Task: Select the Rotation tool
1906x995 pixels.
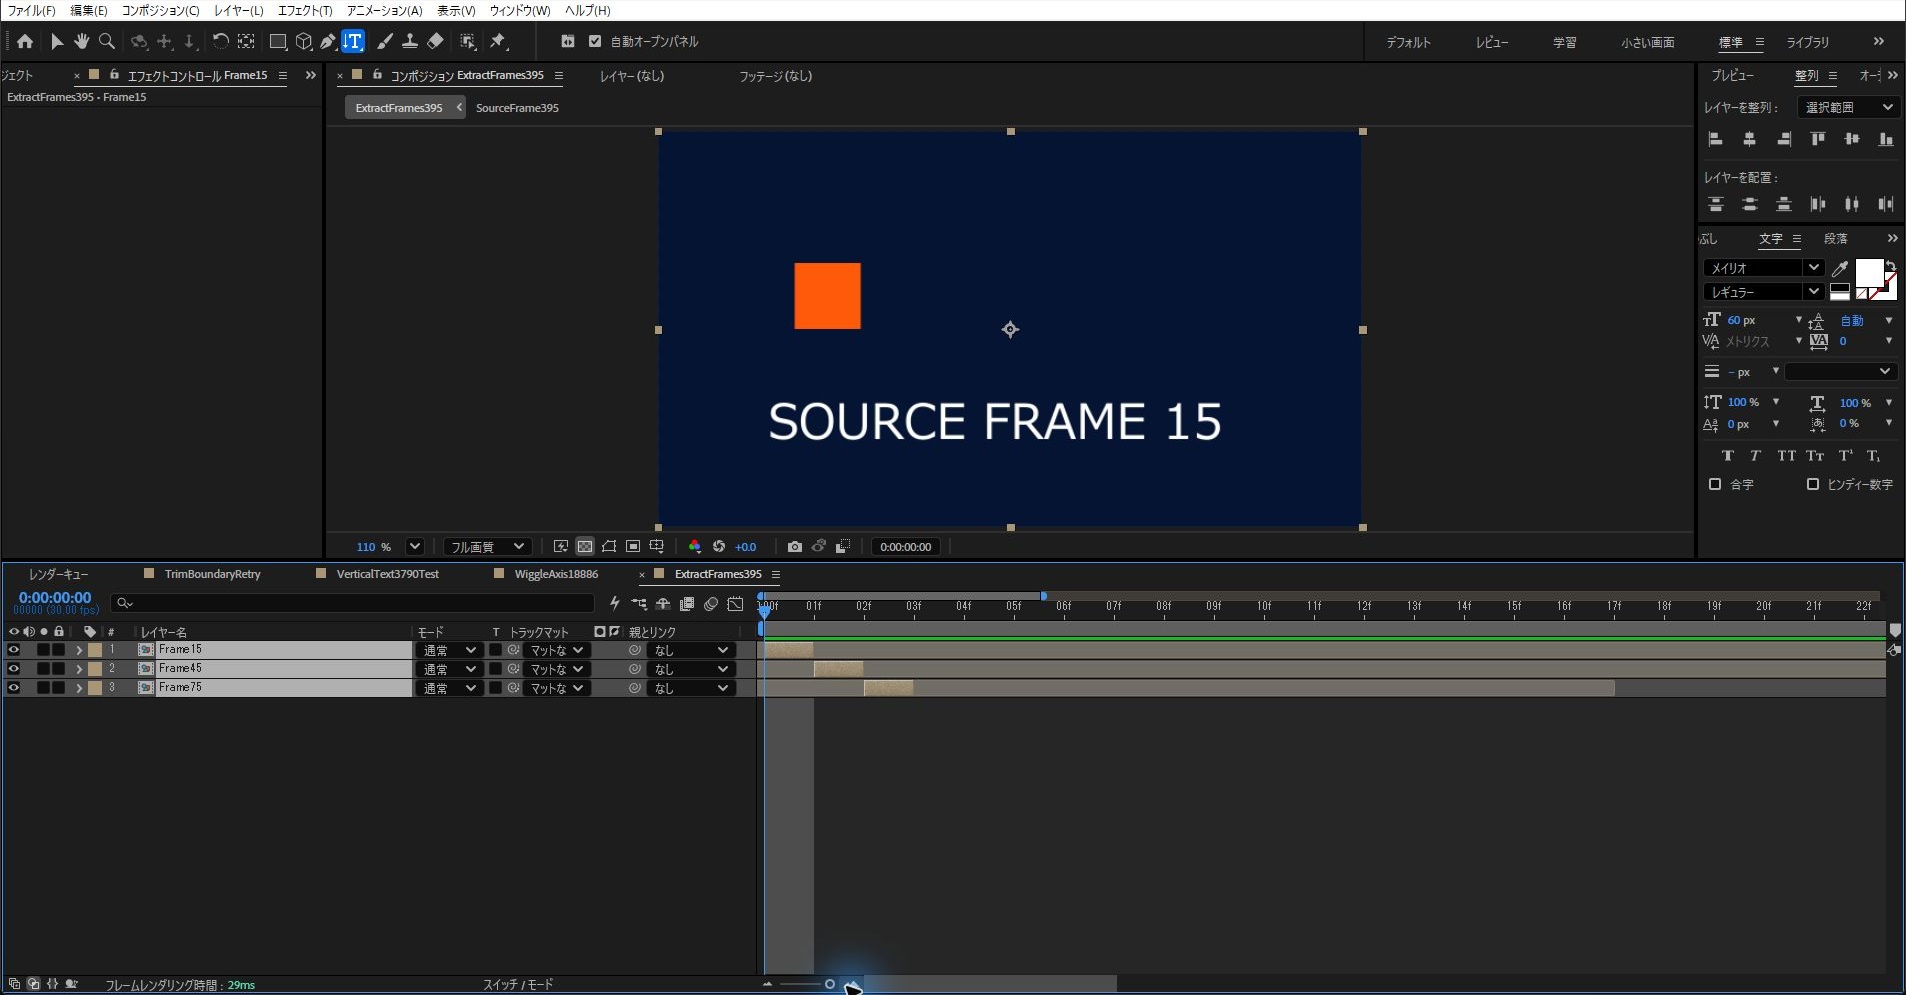Action: tap(220, 41)
